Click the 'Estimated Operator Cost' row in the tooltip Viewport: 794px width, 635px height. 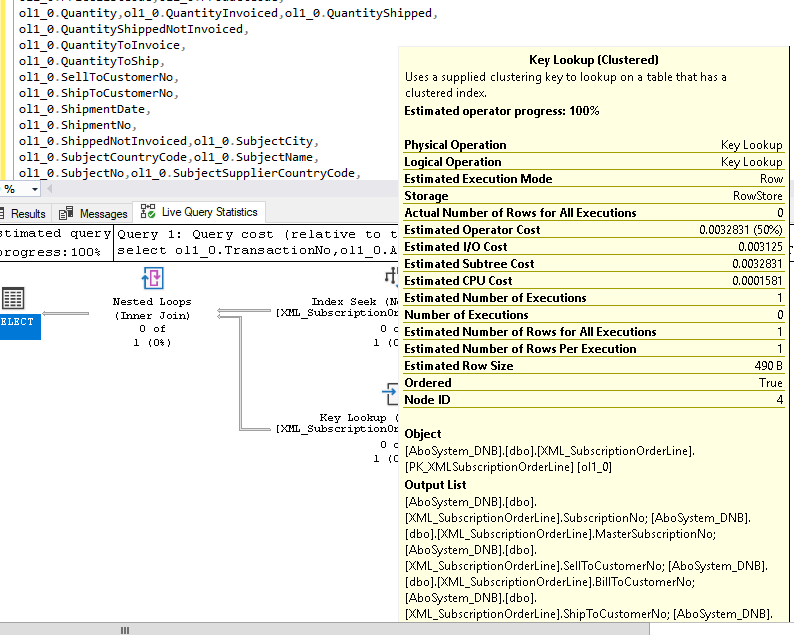coord(593,230)
